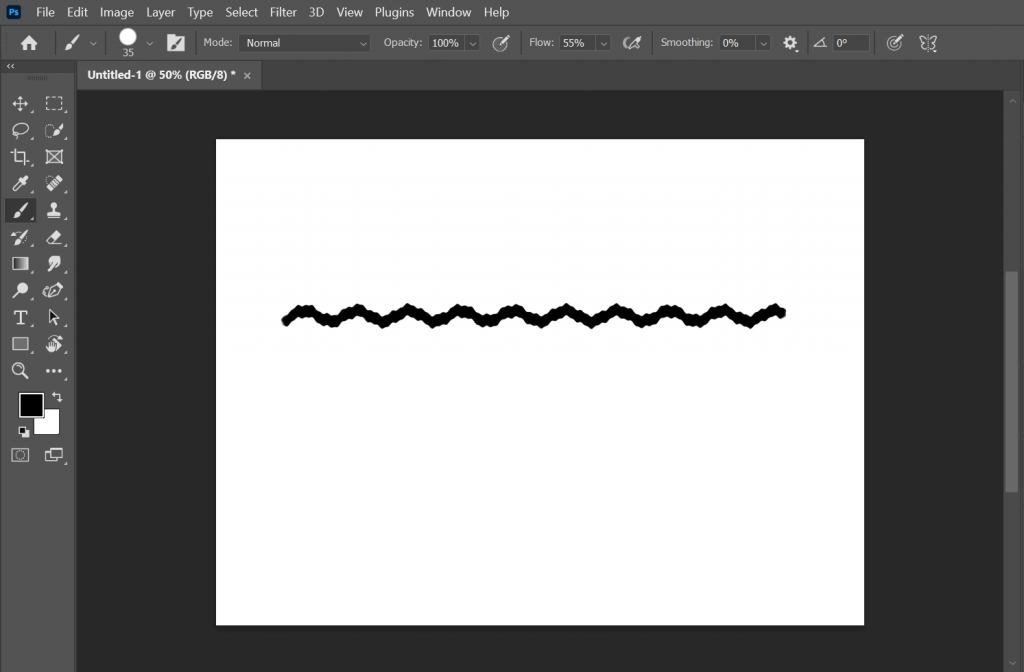1024x672 pixels.
Task: Toggle the Brush Settings panel
Action: click(176, 42)
